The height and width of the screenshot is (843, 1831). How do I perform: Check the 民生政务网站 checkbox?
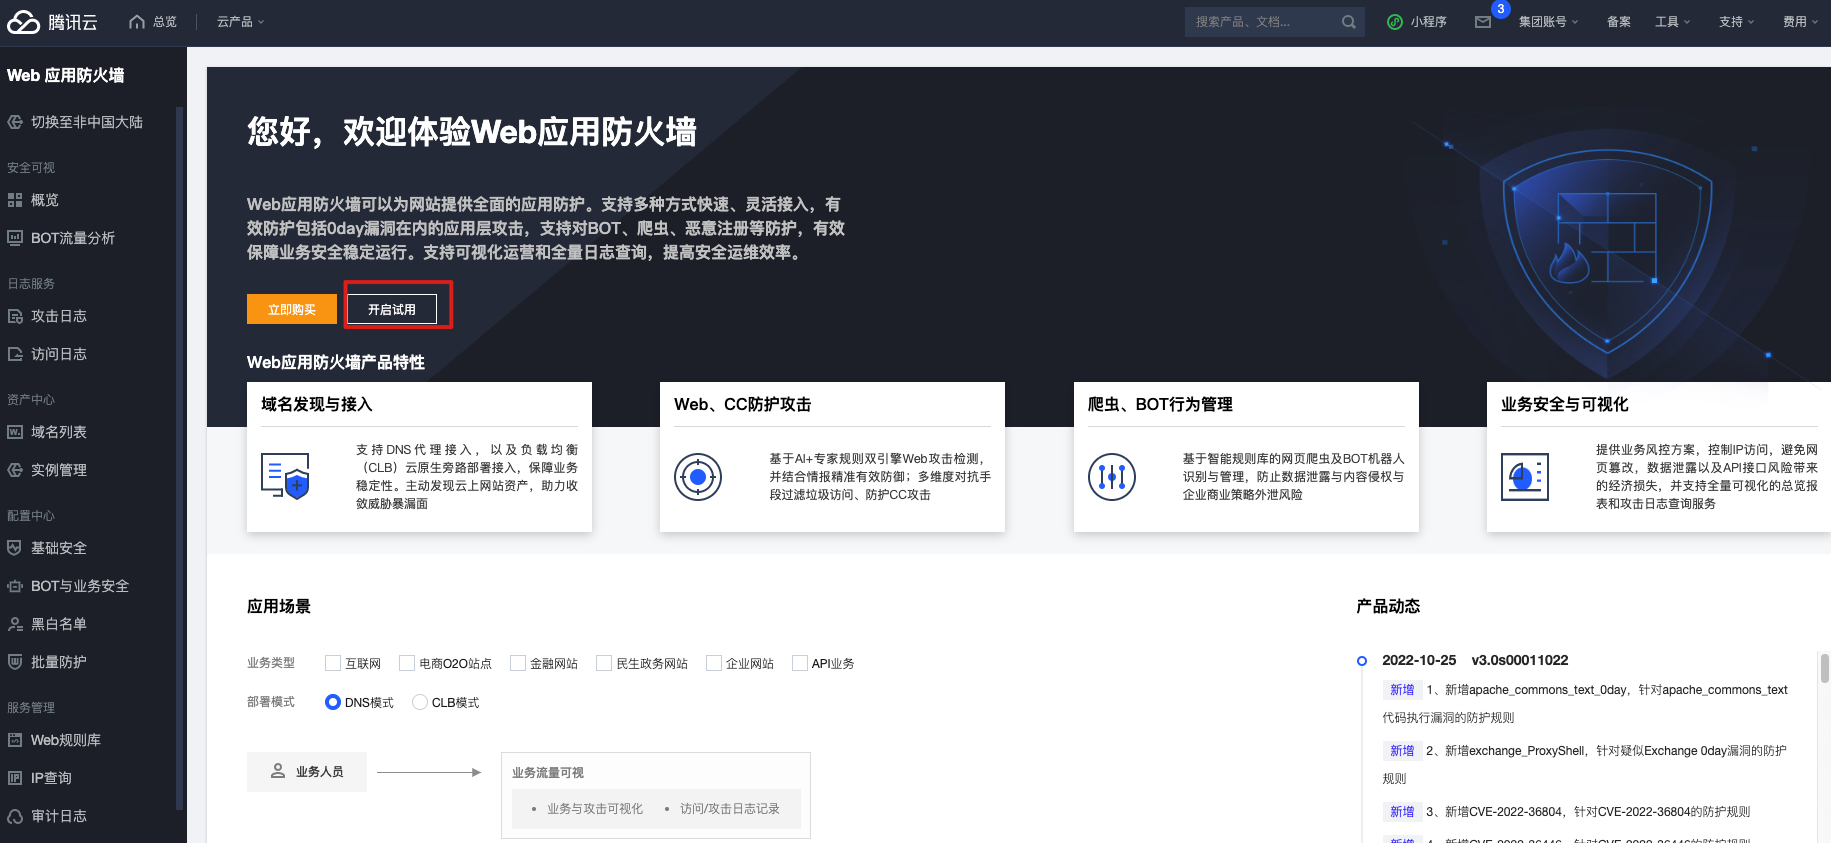(x=604, y=663)
